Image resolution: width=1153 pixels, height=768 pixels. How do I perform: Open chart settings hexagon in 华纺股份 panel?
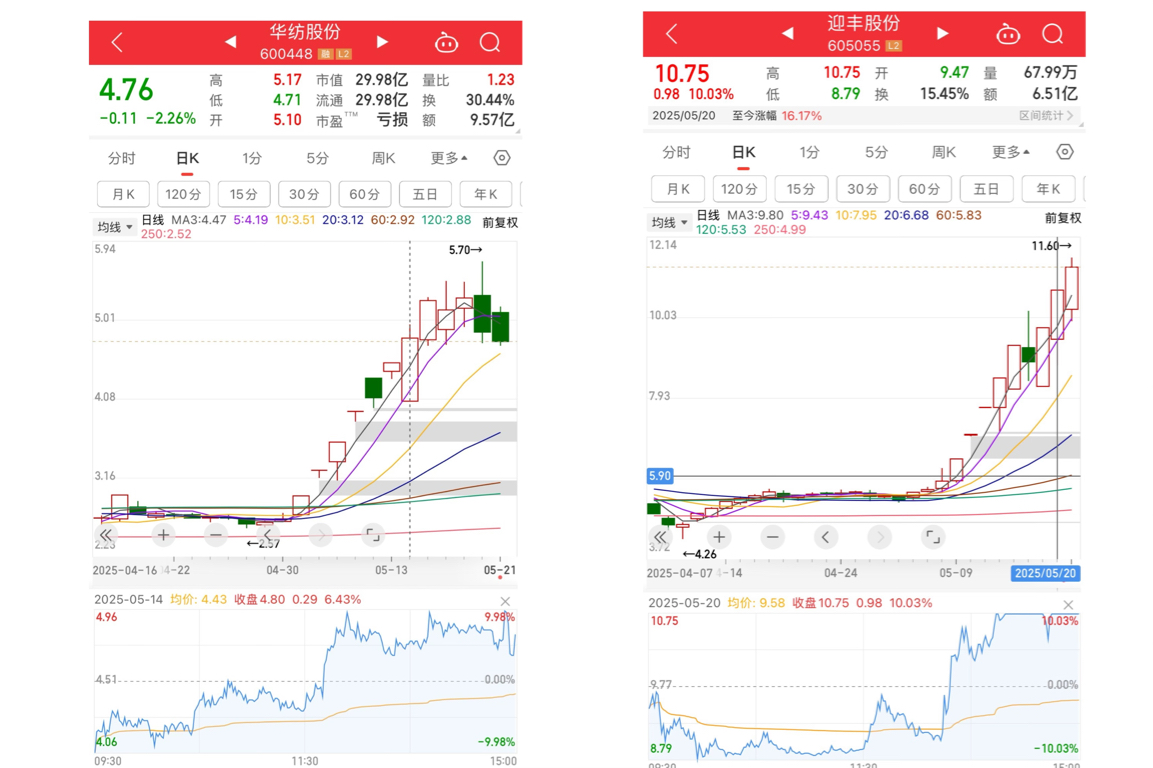pyautogui.click(x=501, y=158)
